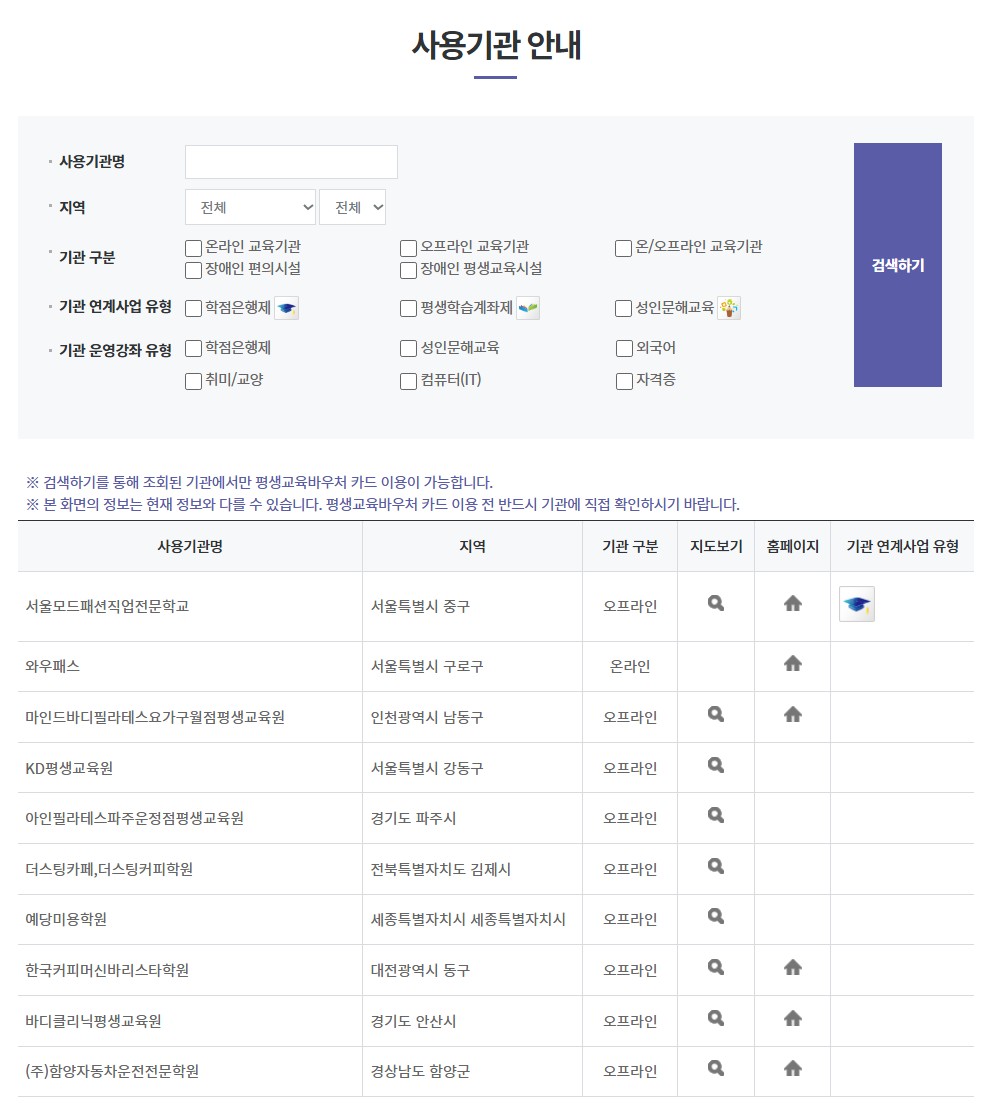Open the first 전체 region dropdown
Viewport: 992px width, 1107px height.
tap(250, 207)
